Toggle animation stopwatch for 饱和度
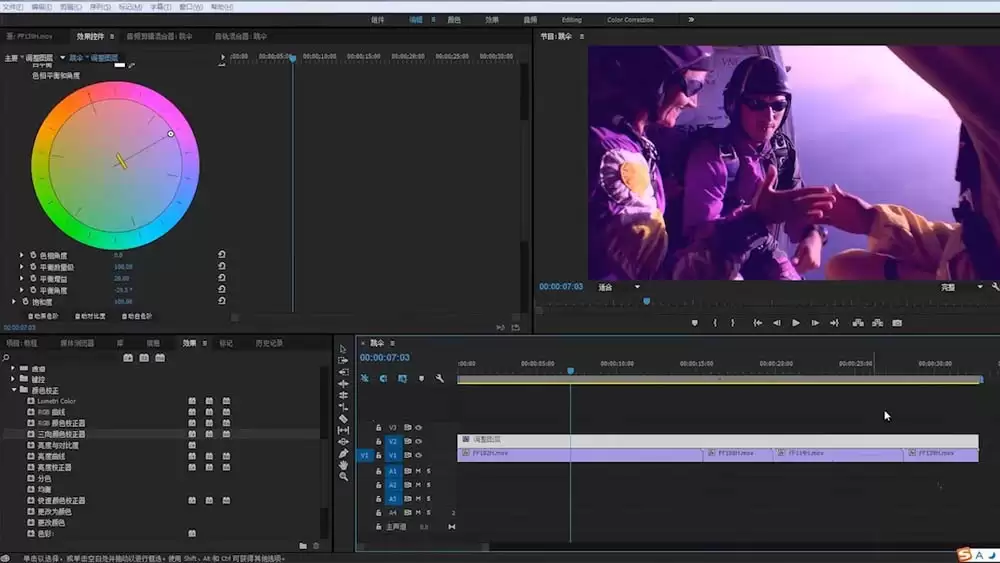Screen dimensions: 1000x563 pos(26,302)
